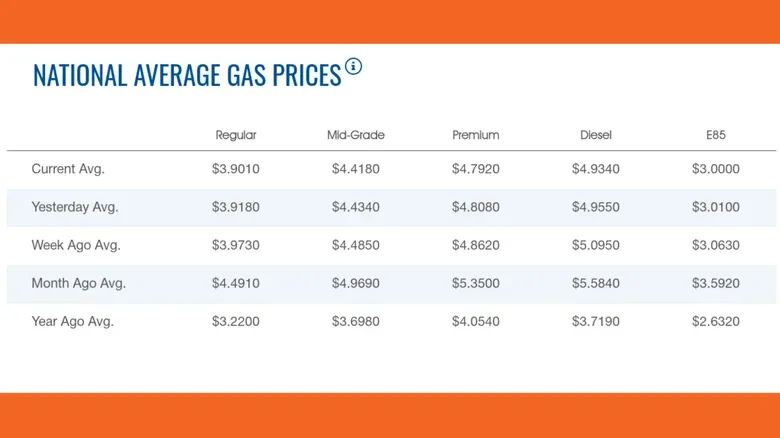780x438 pixels.
Task: Click current diesel price $4.9340
Action: (595, 169)
